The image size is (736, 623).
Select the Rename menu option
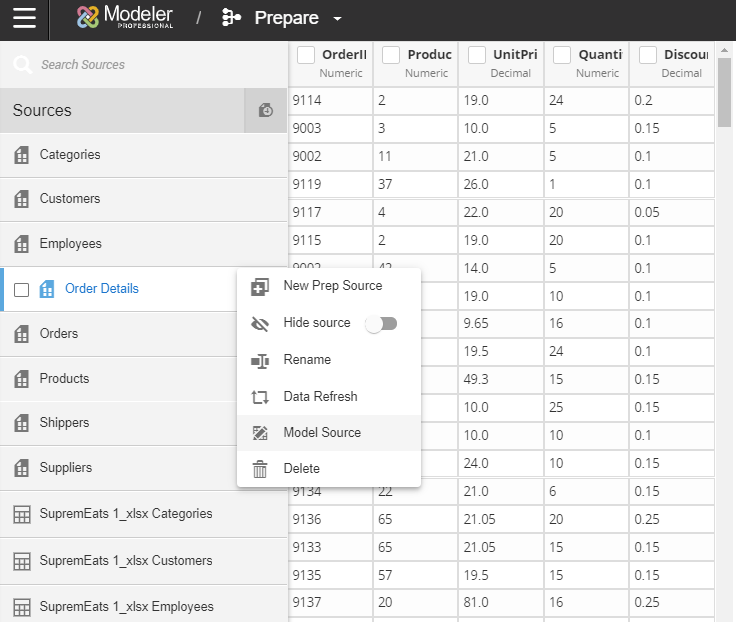pos(307,360)
